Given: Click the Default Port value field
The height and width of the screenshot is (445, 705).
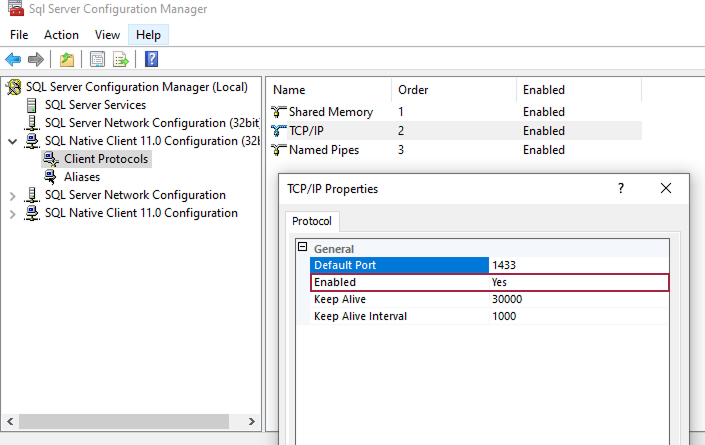Looking at the screenshot, I should (x=578, y=265).
